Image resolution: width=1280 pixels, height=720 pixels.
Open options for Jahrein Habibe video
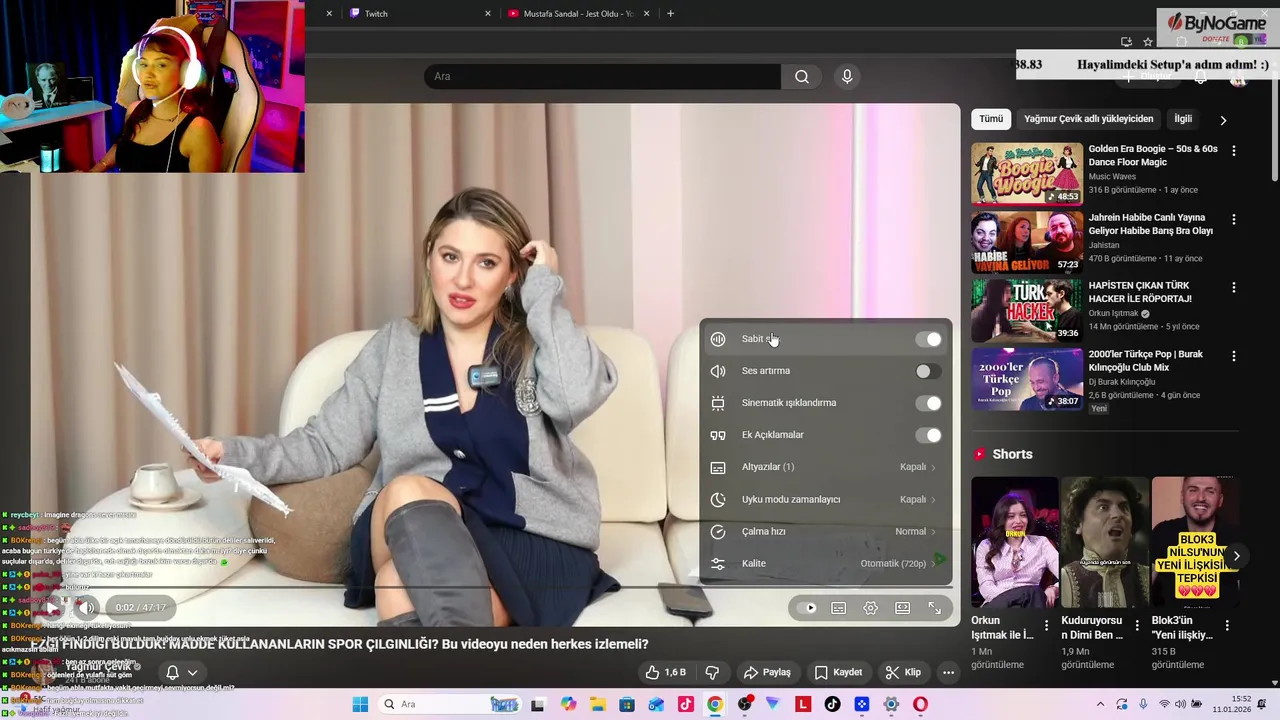click(1233, 219)
